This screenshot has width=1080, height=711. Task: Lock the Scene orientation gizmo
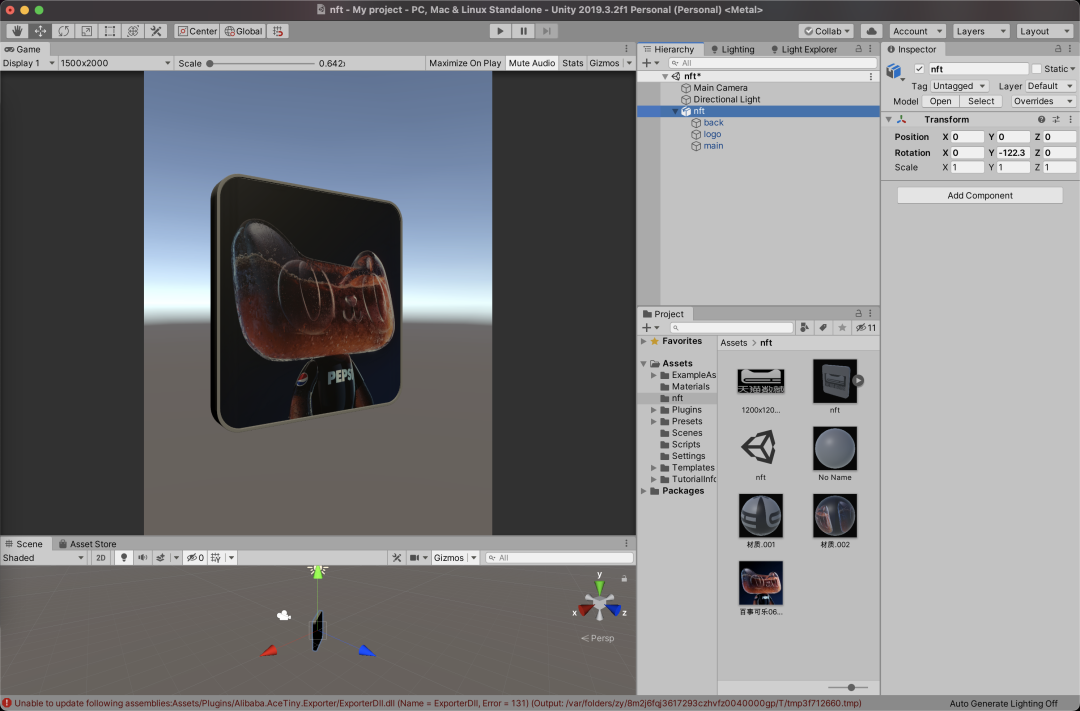click(624, 579)
